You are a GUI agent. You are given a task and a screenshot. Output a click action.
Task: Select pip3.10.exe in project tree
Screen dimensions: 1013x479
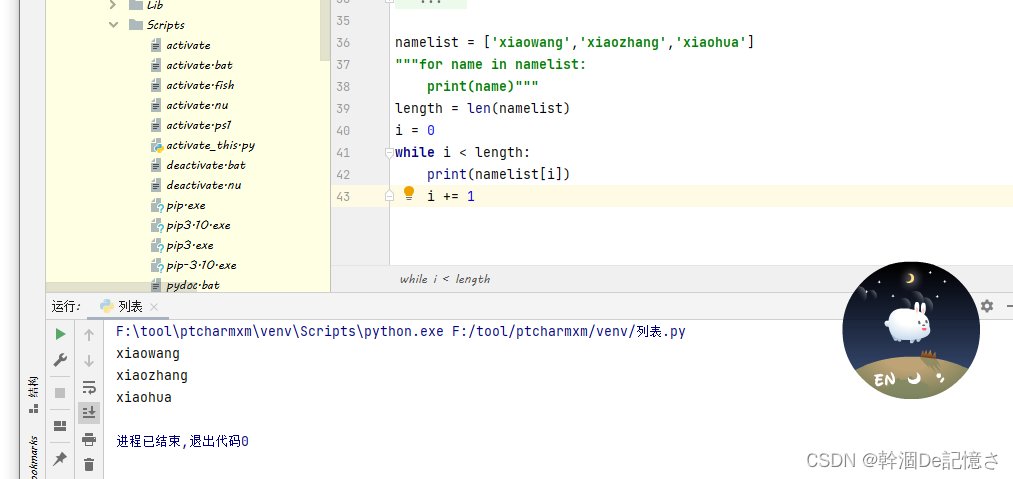198,226
